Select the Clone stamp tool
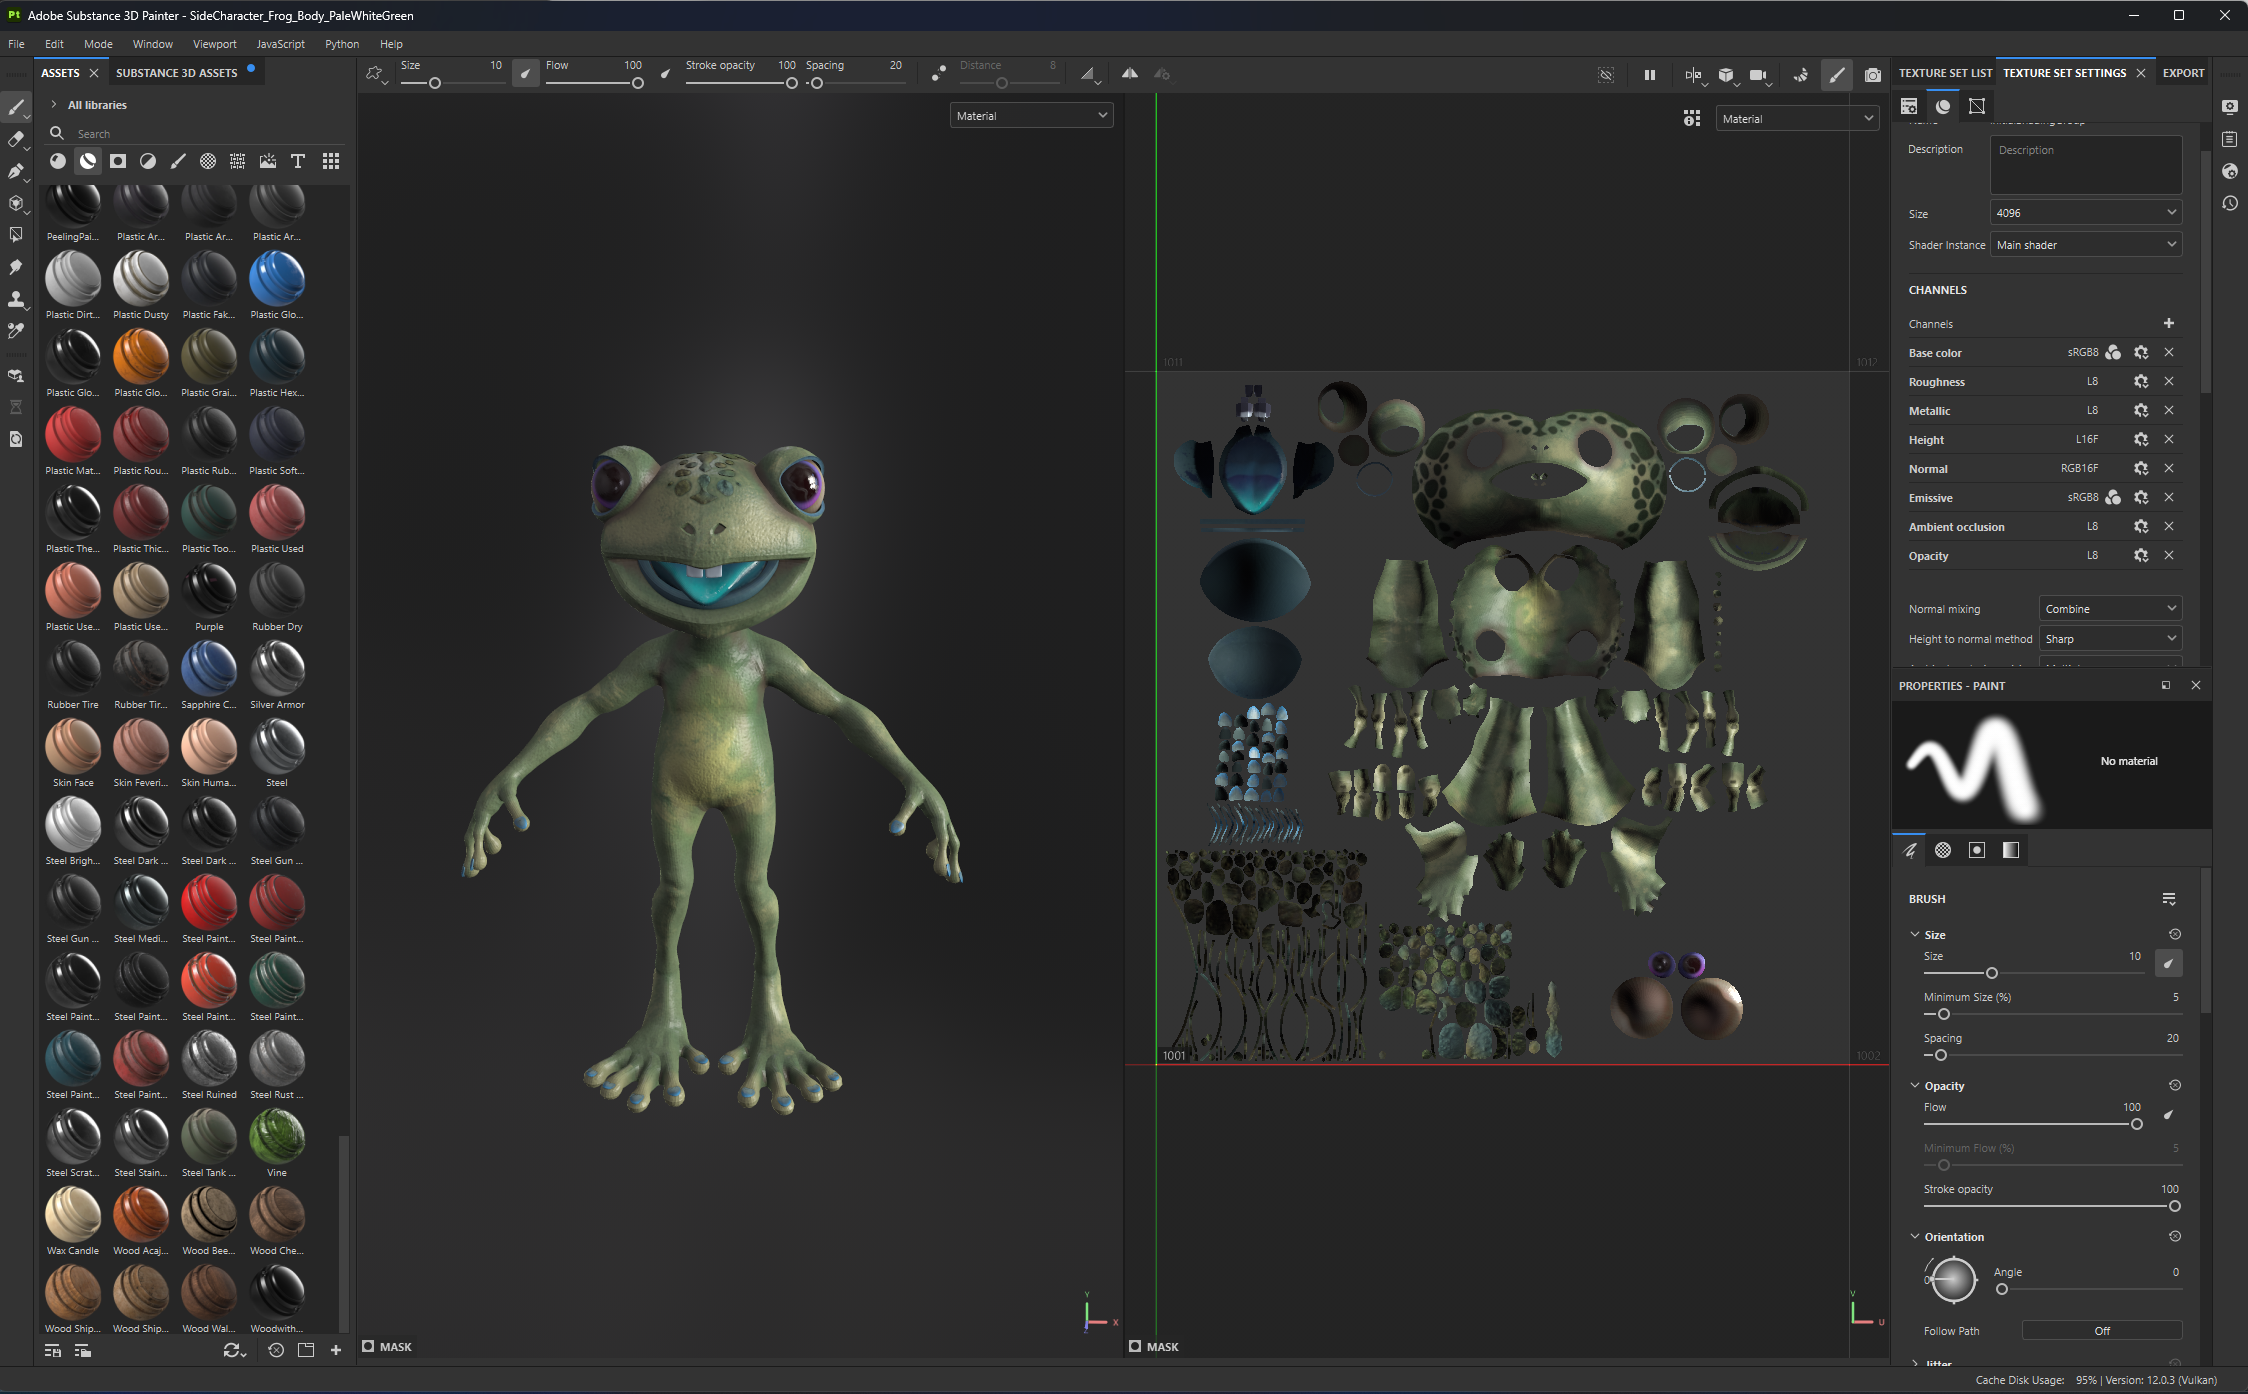2248x1394 pixels. tap(16, 299)
